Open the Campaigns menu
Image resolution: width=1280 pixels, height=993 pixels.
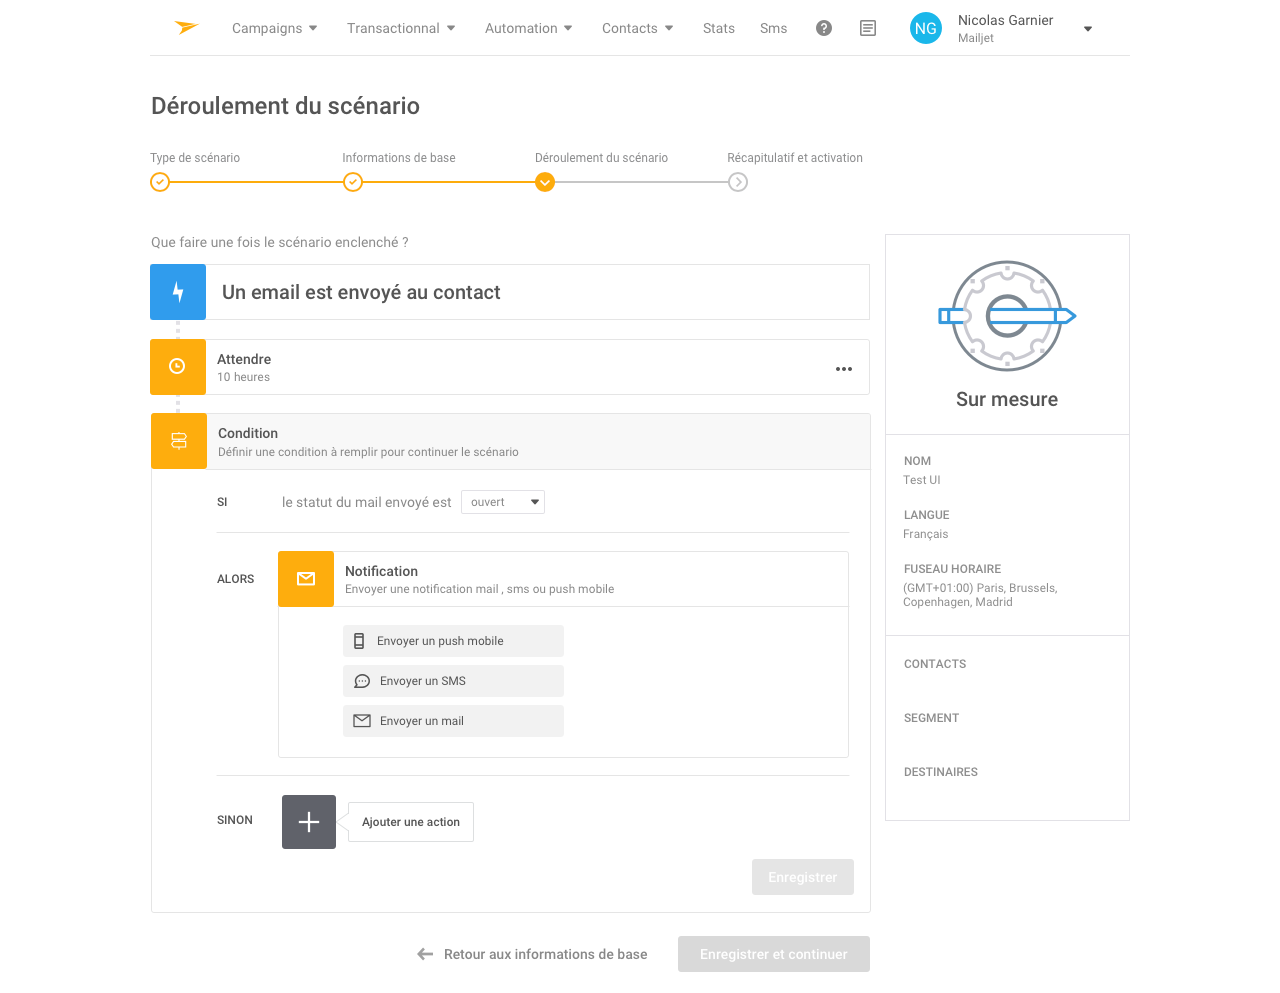[274, 28]
